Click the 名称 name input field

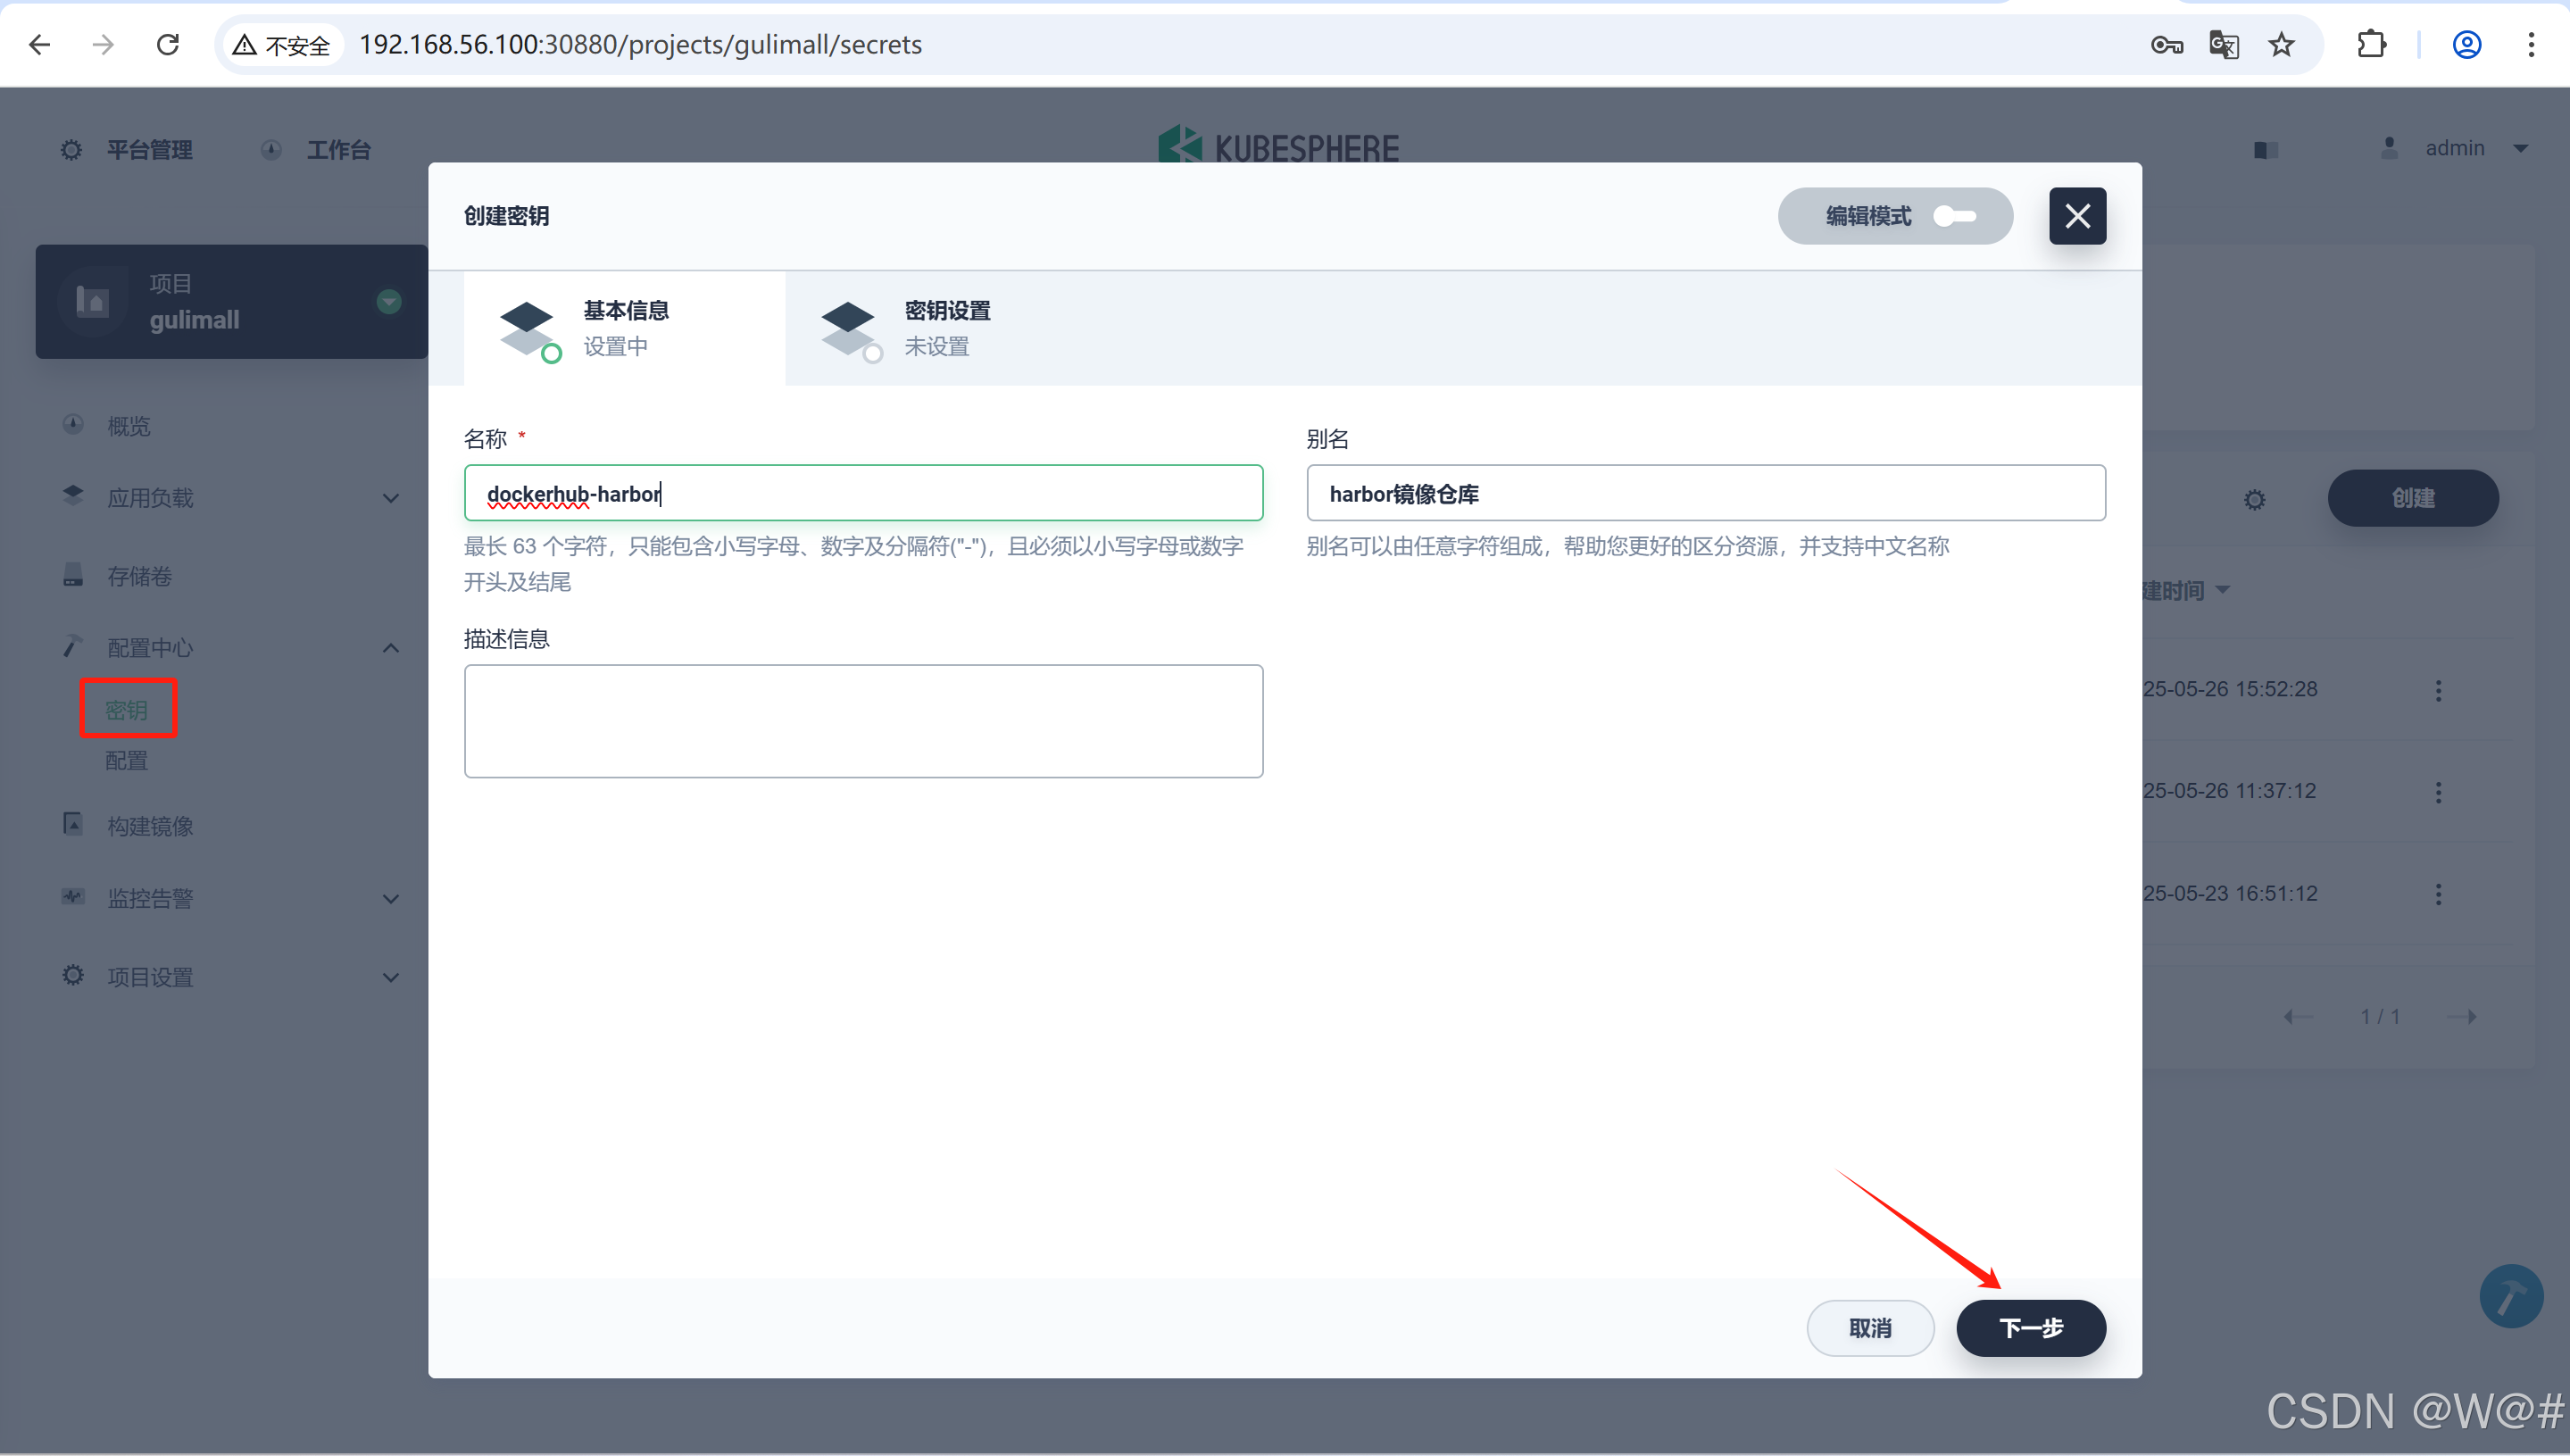(863, 493)
